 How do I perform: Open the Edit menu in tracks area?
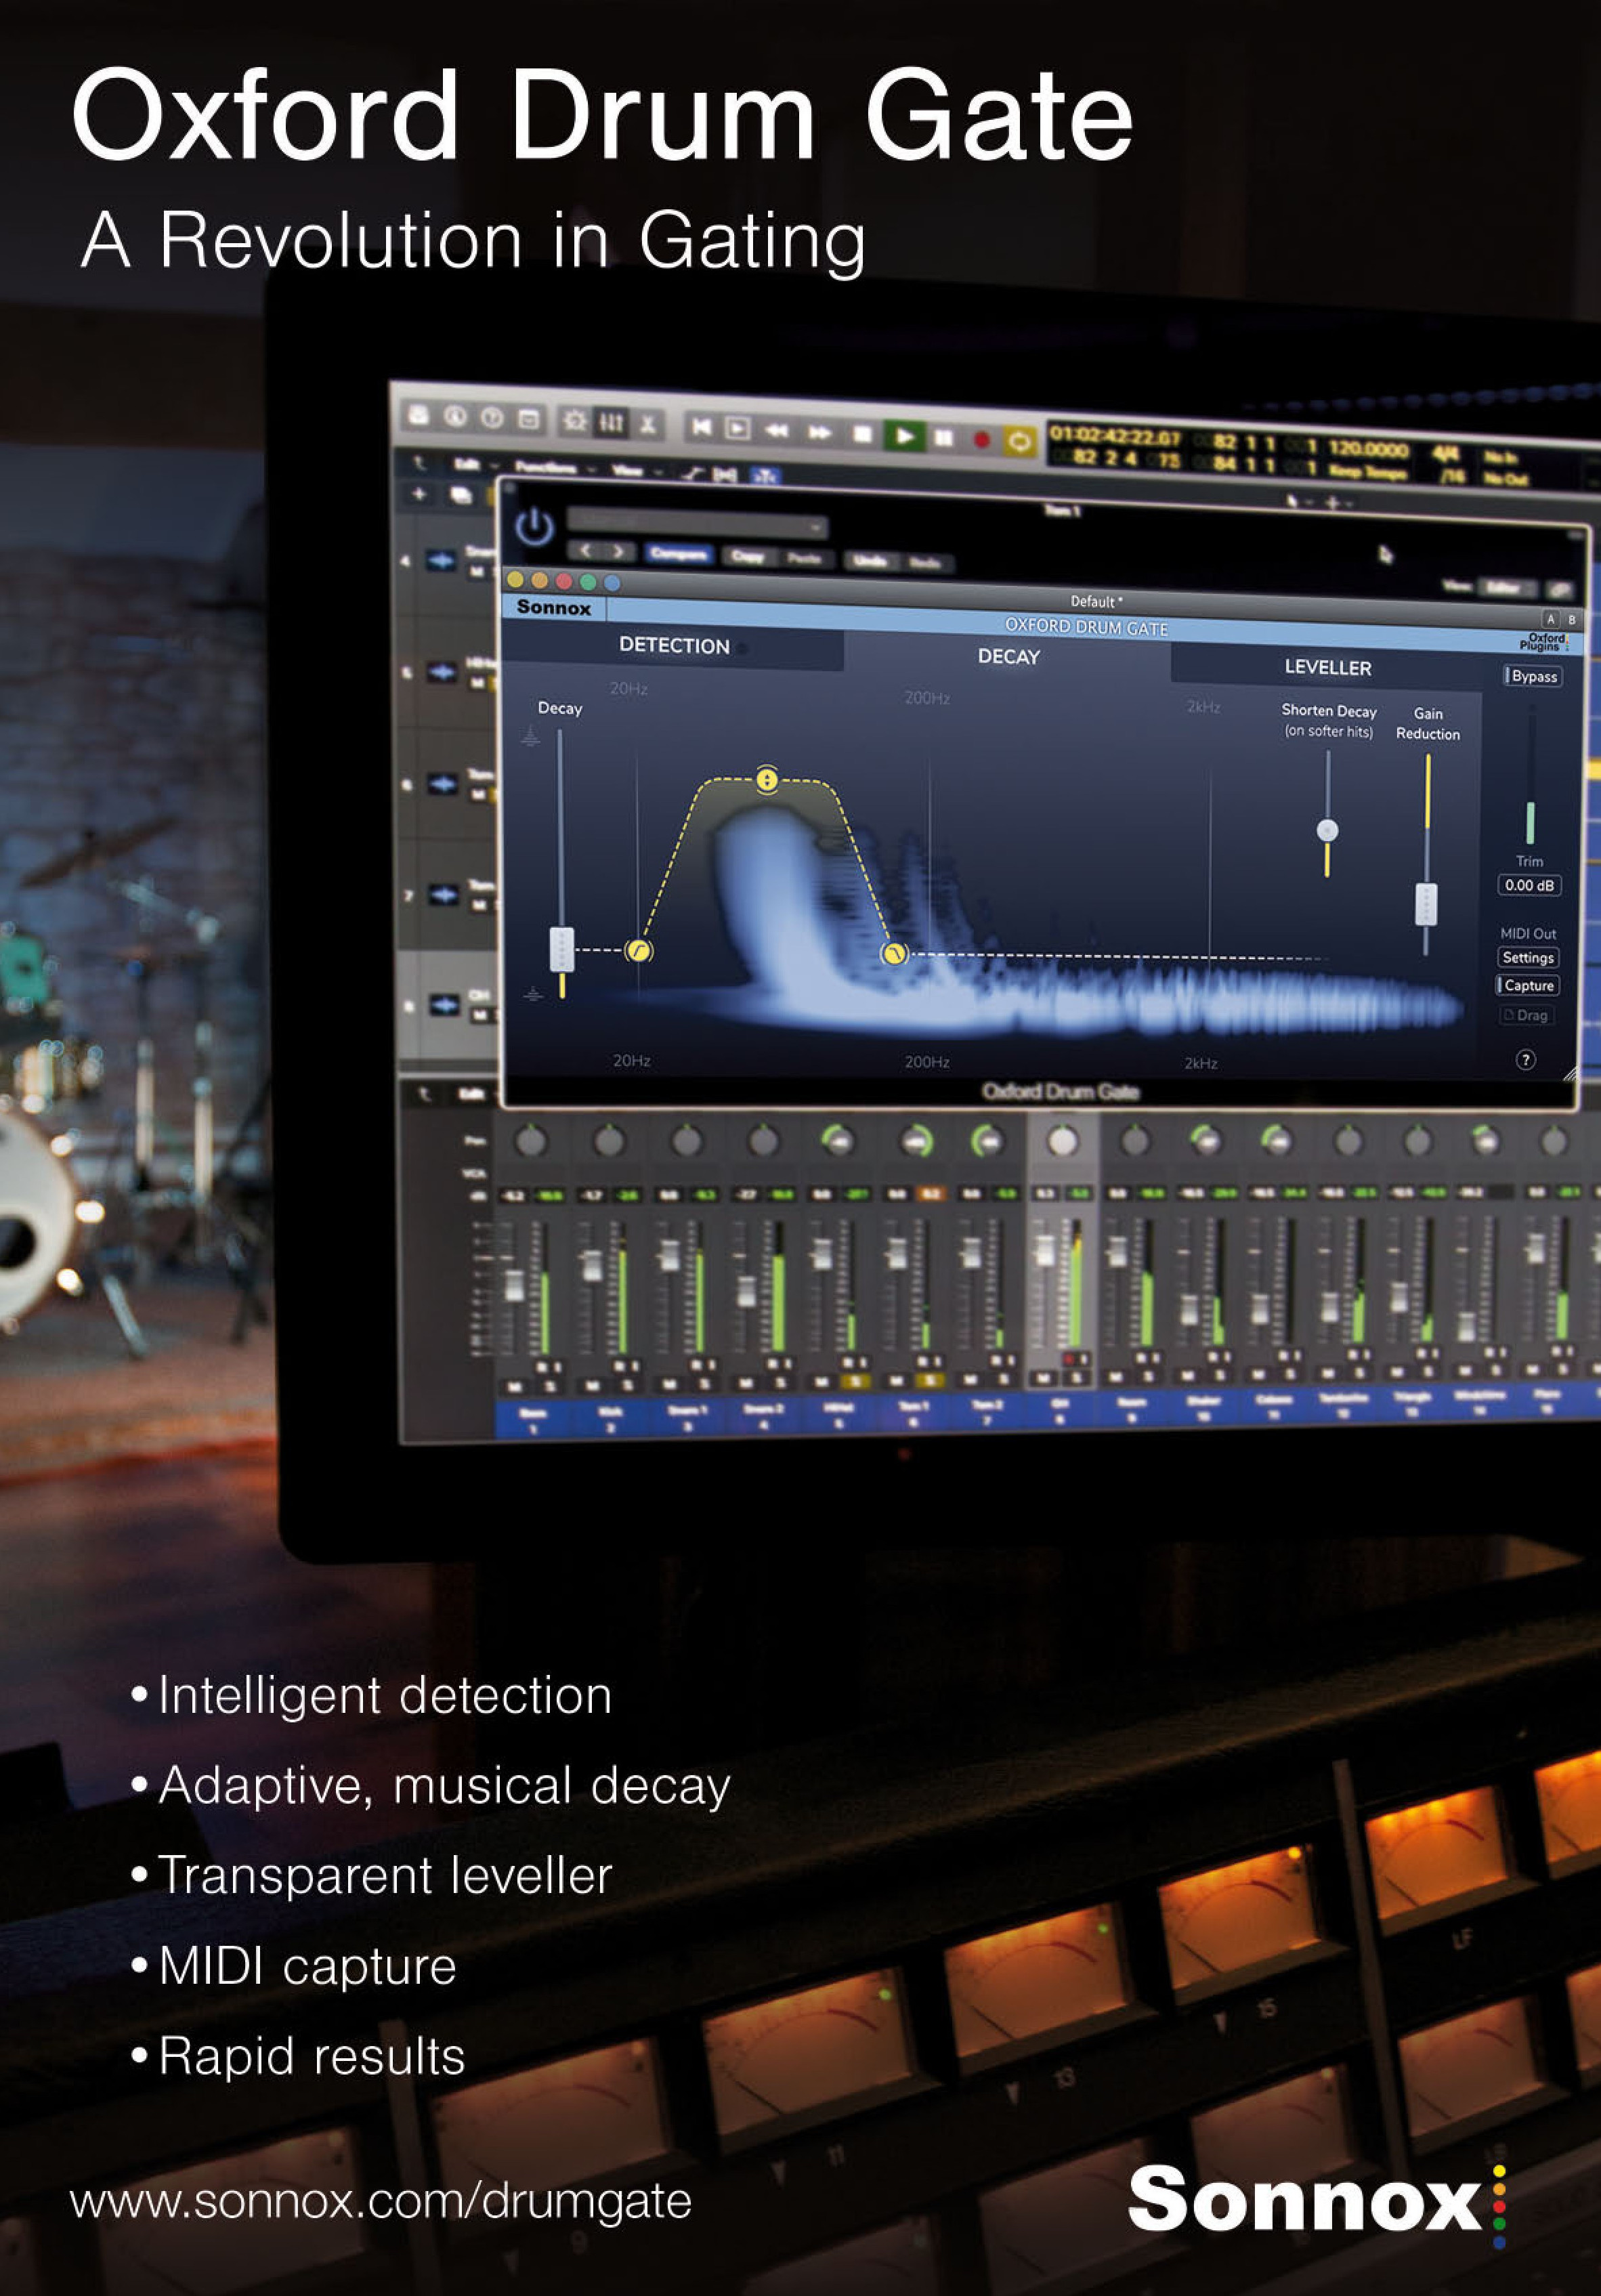(x=467, y=464)
